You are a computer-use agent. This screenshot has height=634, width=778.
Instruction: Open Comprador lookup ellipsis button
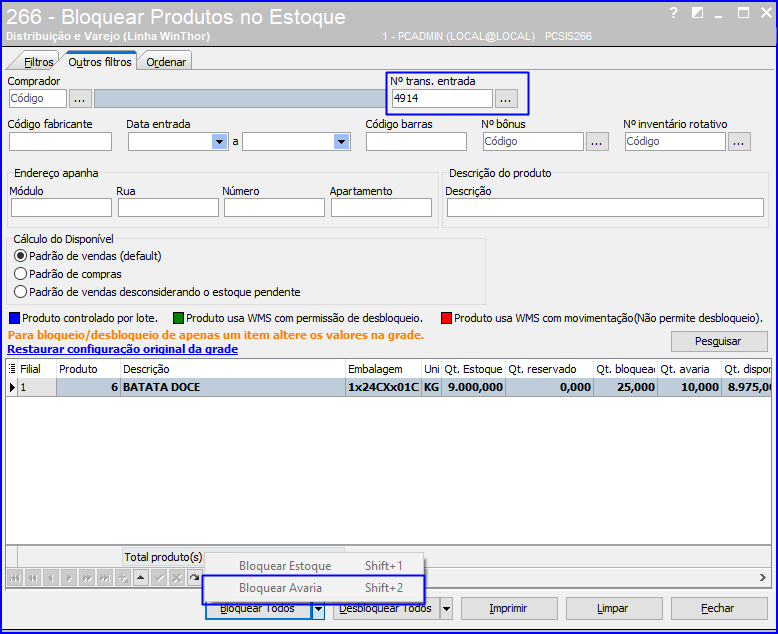click(x=80, y=99)
